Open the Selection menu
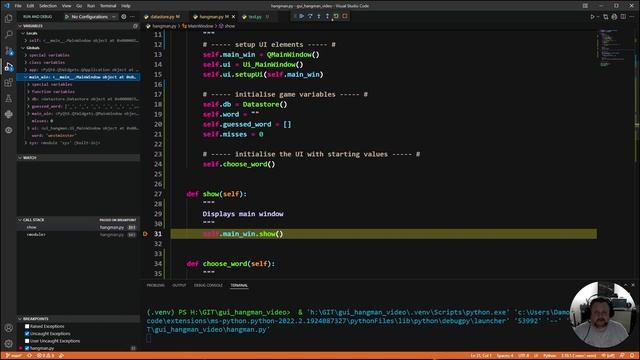 click(48, 6)
